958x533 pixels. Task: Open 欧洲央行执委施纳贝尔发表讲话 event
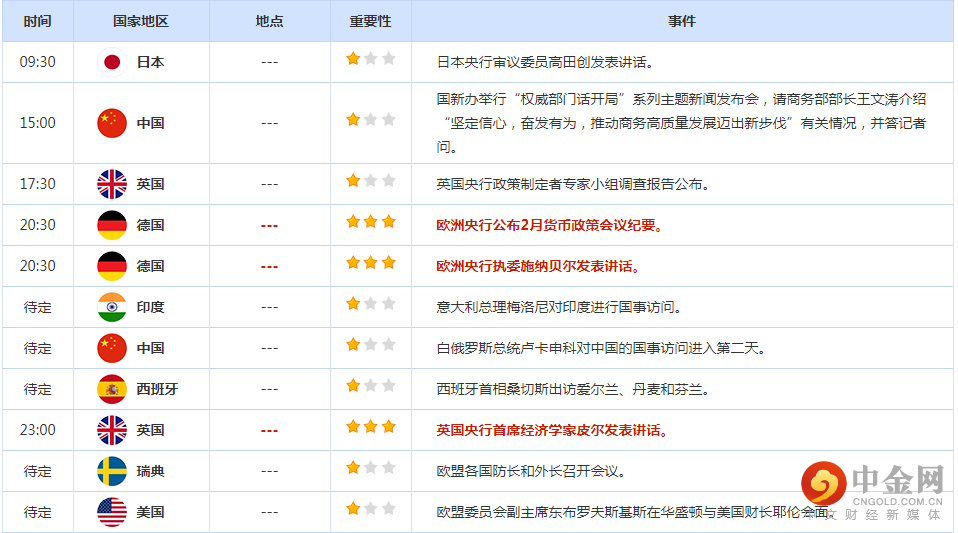point(538,266)
